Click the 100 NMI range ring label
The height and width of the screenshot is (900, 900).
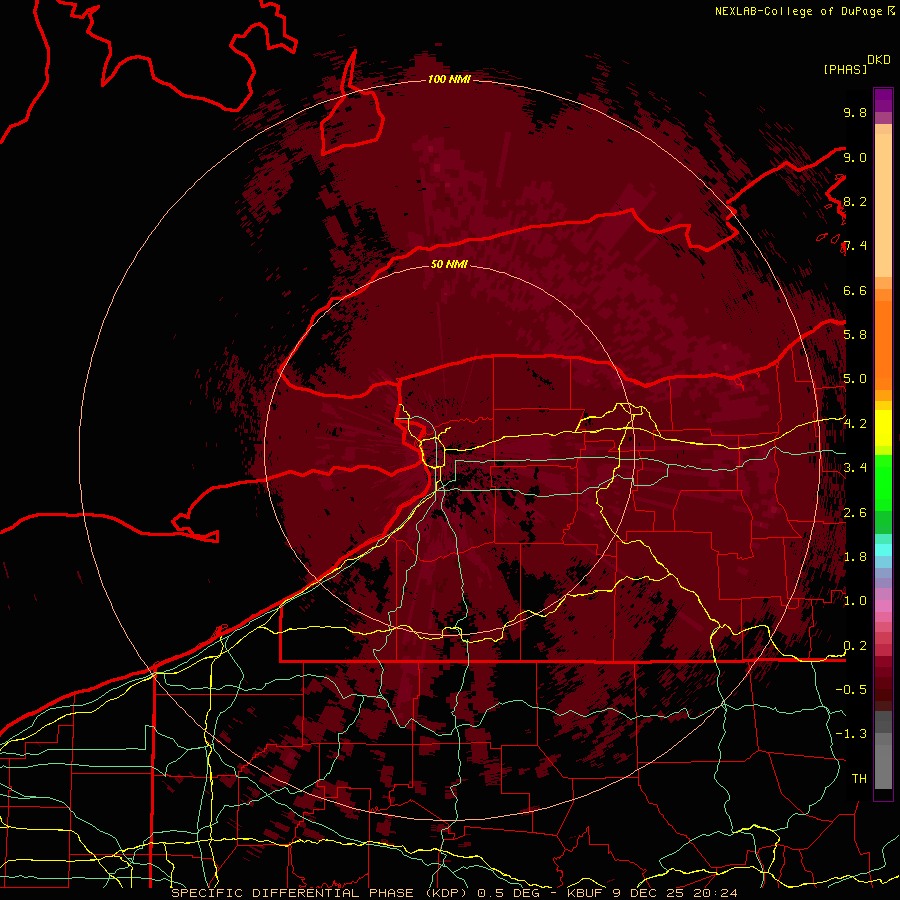(449, 79)
